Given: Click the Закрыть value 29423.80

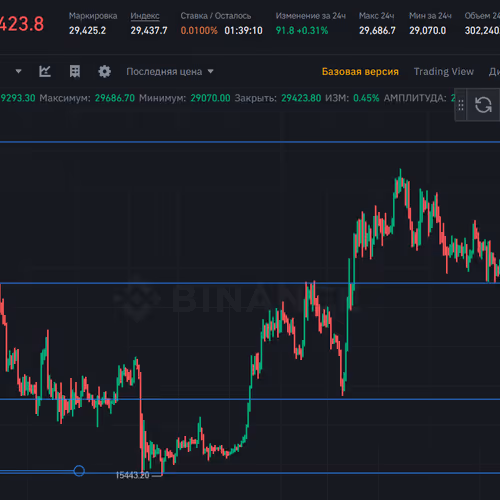Looking at the screenshot, I should [x=301, y=98].
